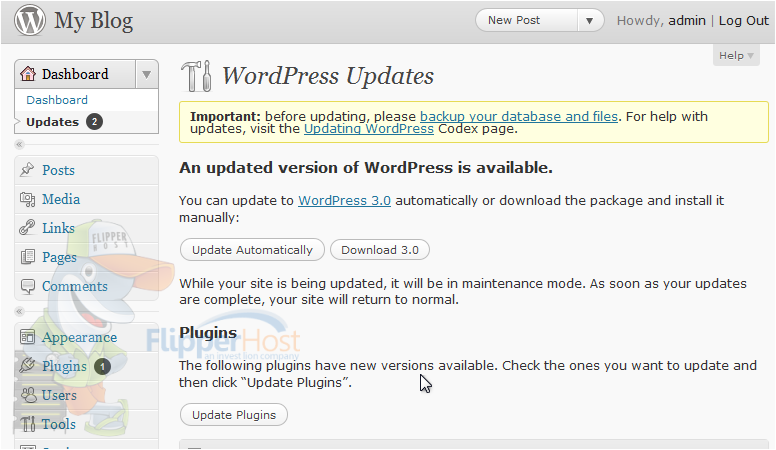This screenshot has height=450, width=776.
Task: Open the WordPress 3.0 link
Action: [x=344, y=200]
